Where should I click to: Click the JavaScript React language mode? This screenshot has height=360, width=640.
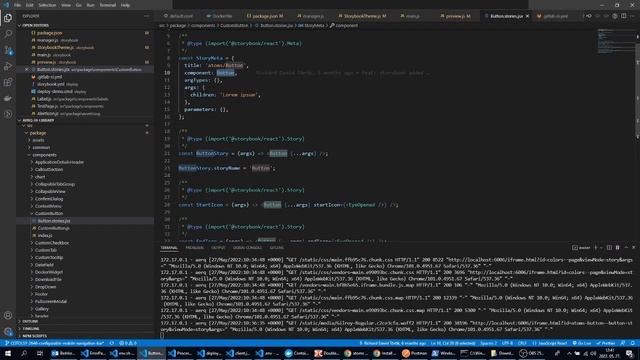(550, 343)
